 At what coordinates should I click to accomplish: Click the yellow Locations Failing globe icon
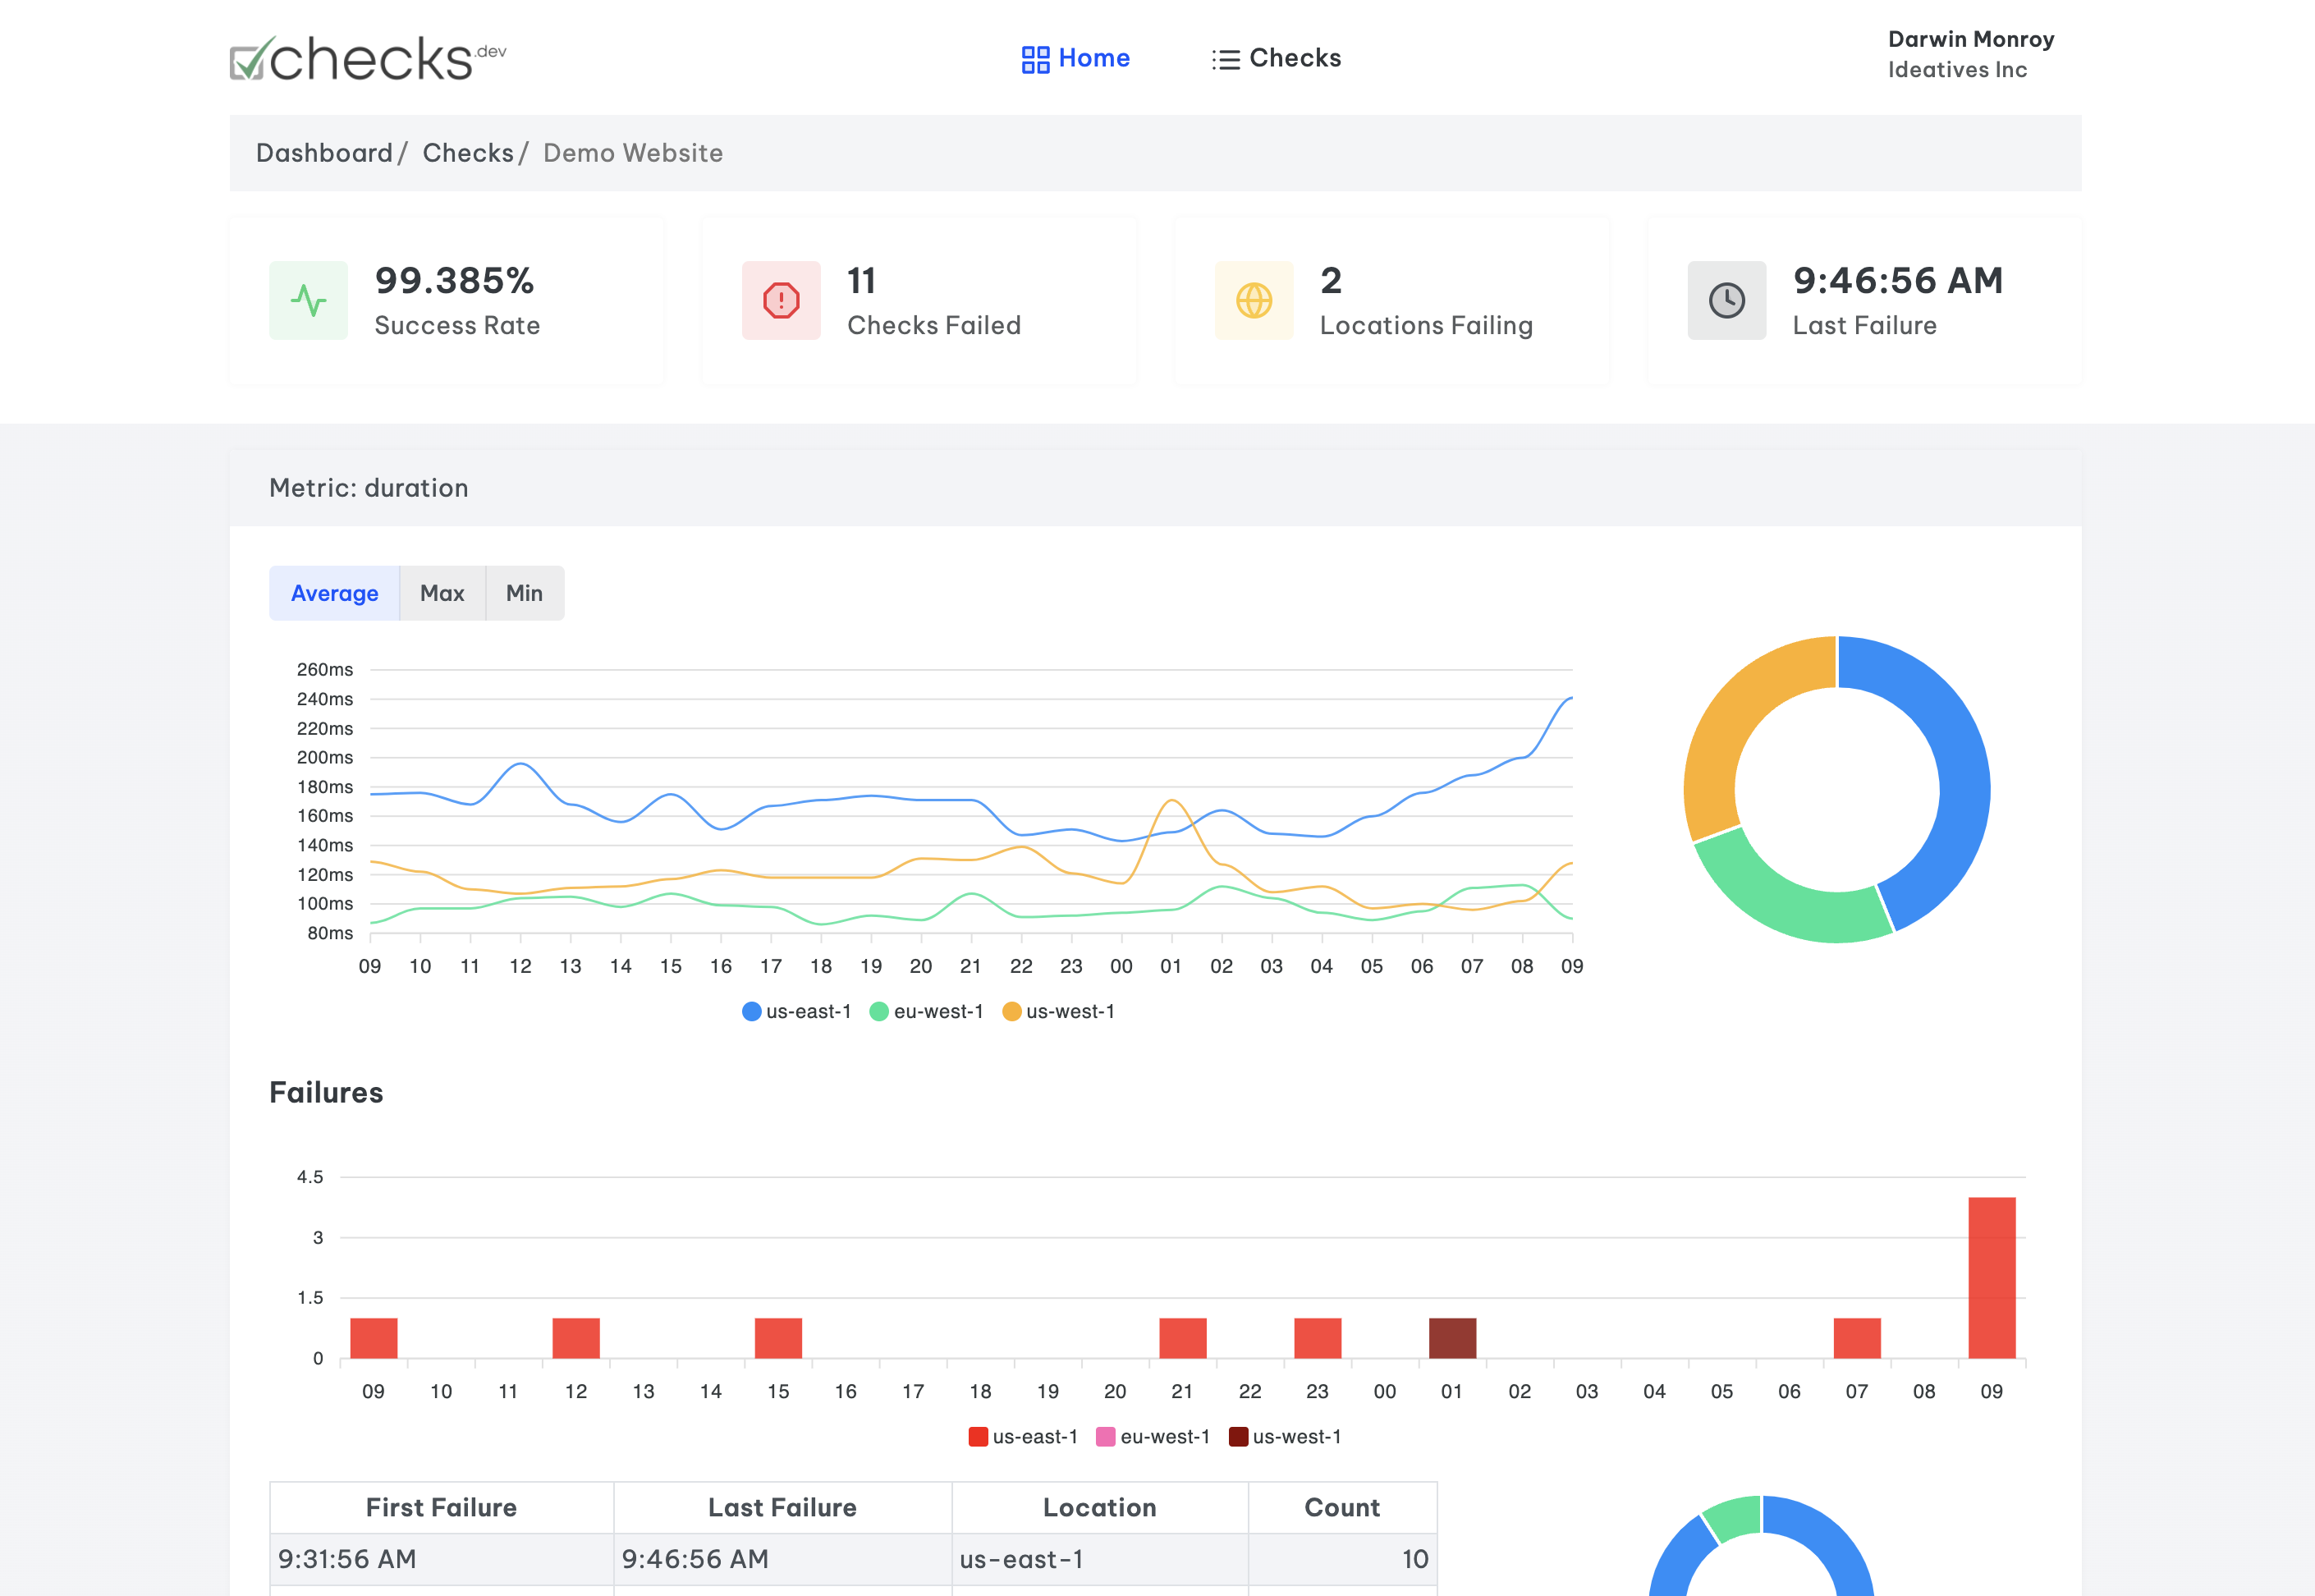(1254, 300)
